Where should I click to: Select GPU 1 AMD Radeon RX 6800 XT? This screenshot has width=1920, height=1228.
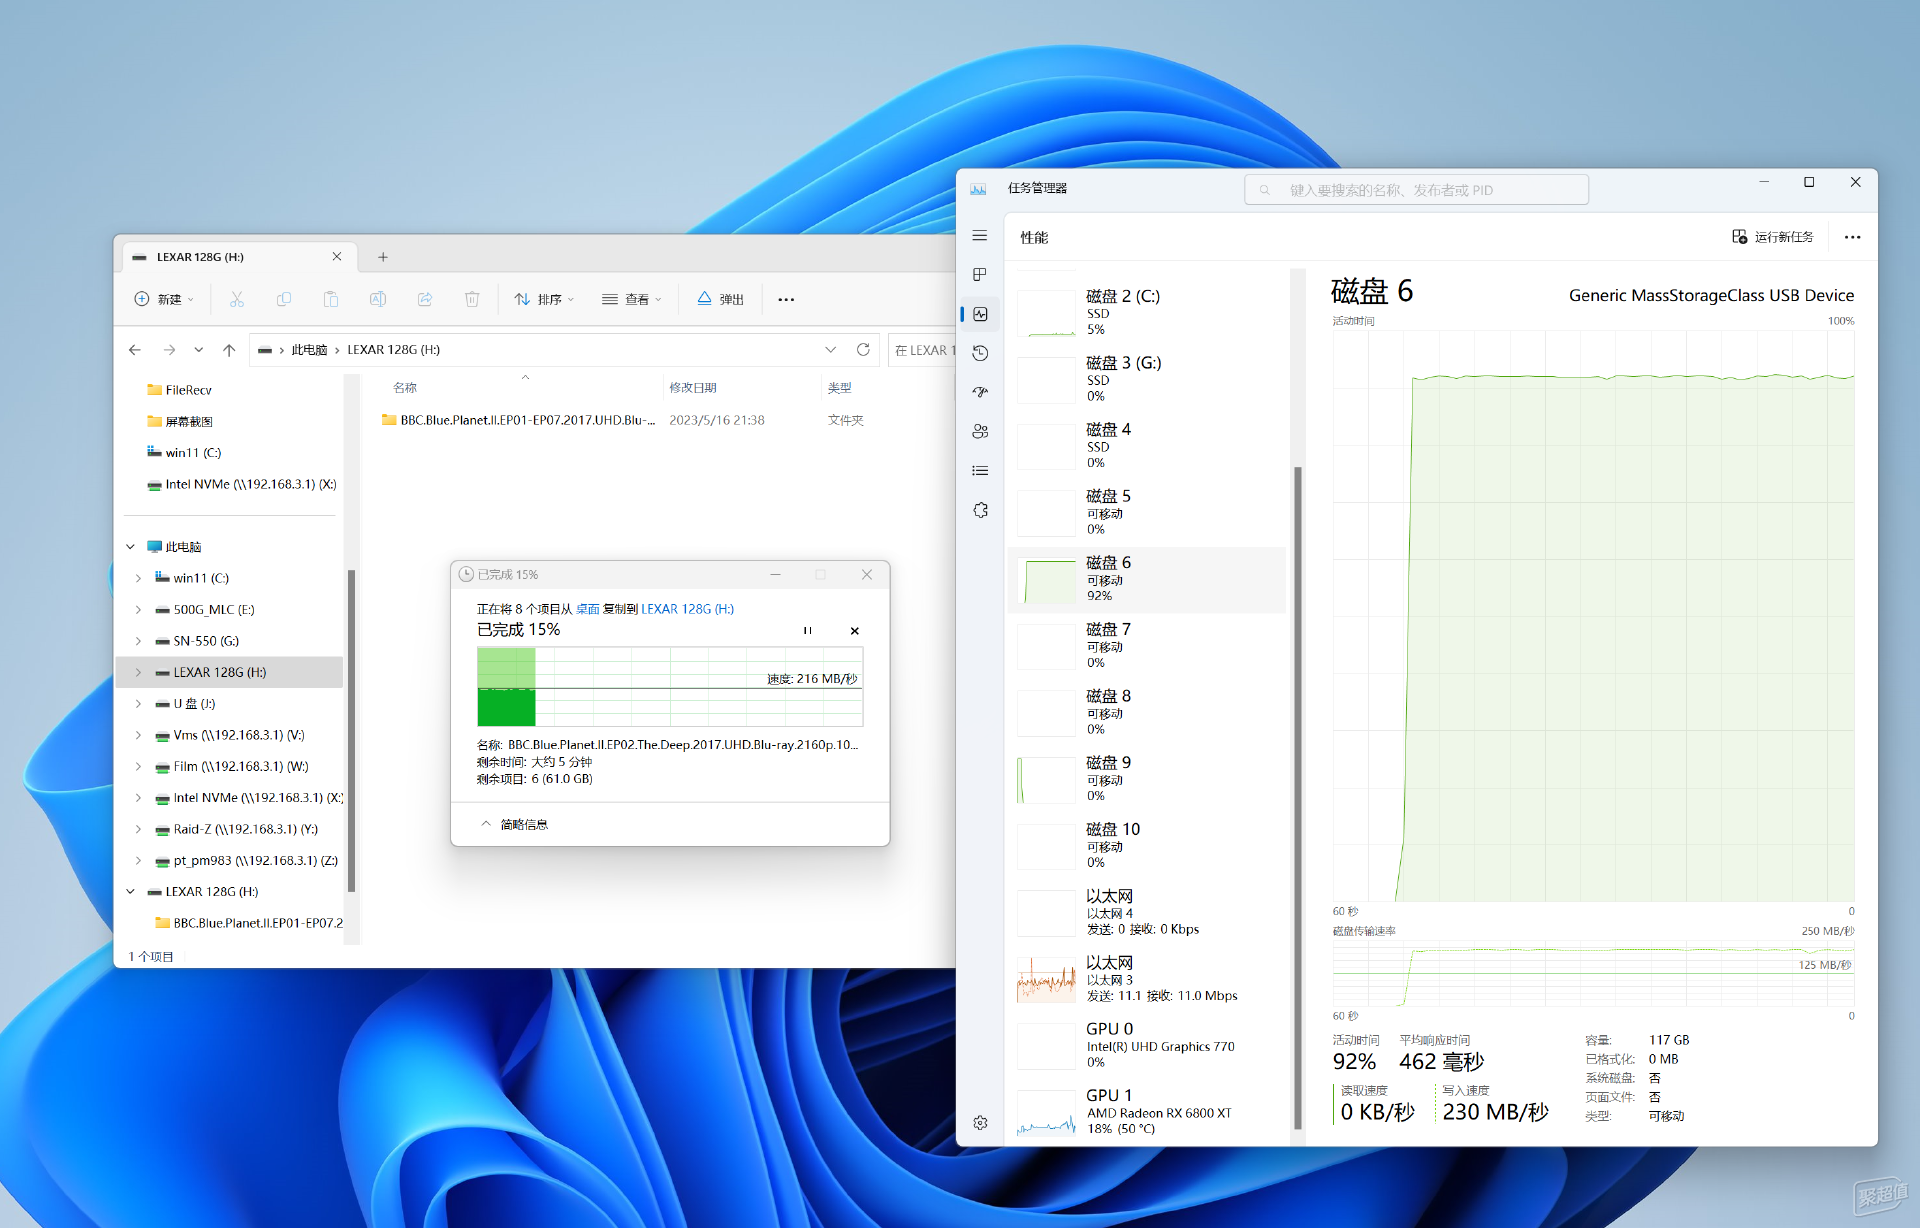coord(1146,1112)
